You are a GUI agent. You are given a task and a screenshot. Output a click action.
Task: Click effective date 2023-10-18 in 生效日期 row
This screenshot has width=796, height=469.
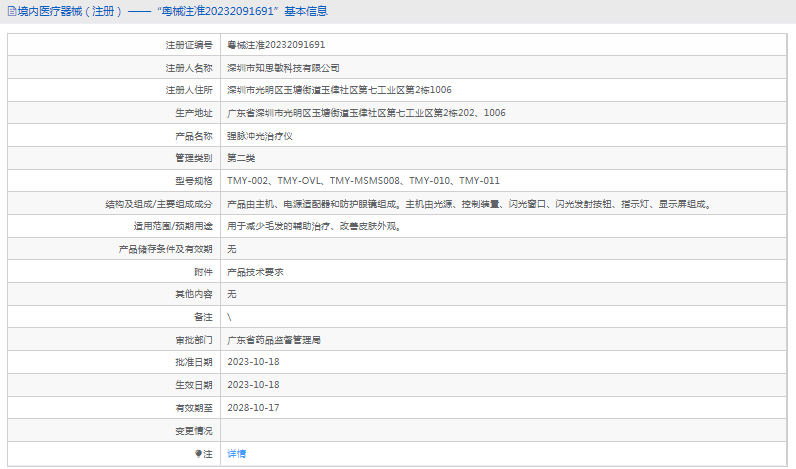(x=253, y=385)
